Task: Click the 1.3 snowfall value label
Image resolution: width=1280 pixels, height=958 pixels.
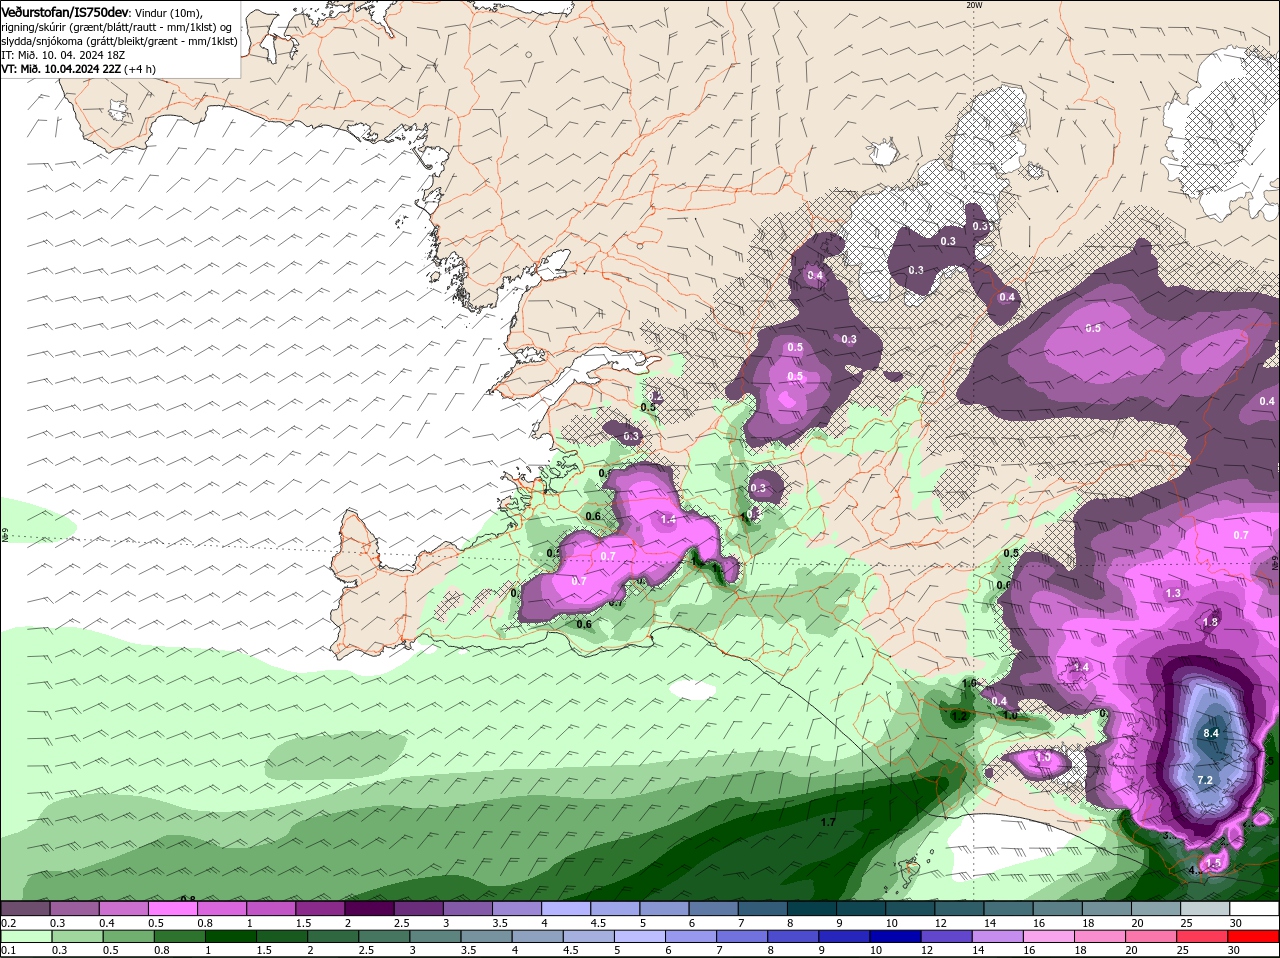Action: tap(1173, 593)
